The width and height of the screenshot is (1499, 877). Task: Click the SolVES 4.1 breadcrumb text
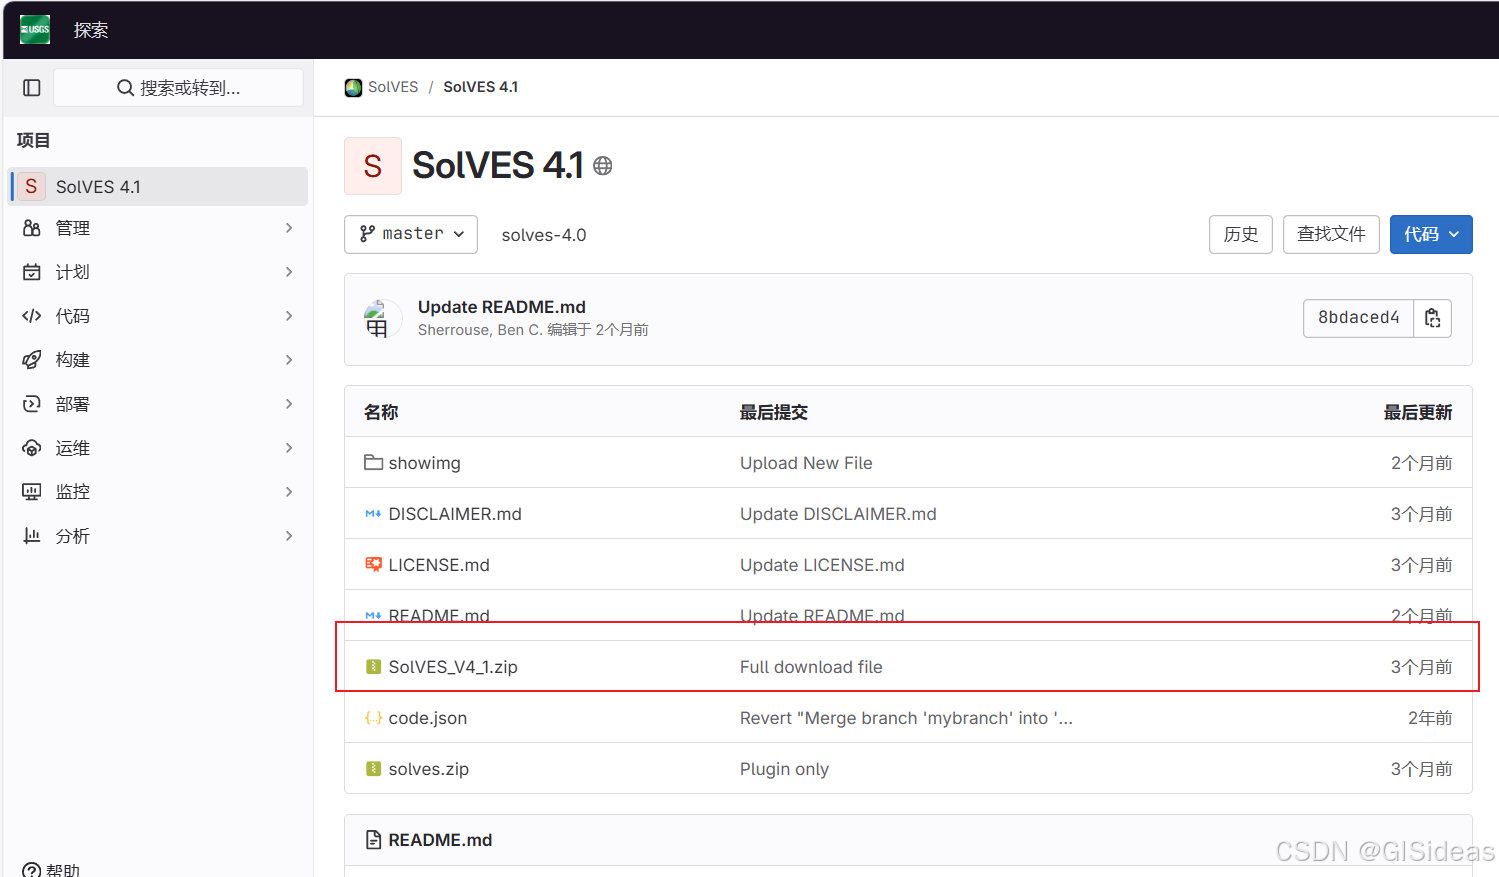481,87
